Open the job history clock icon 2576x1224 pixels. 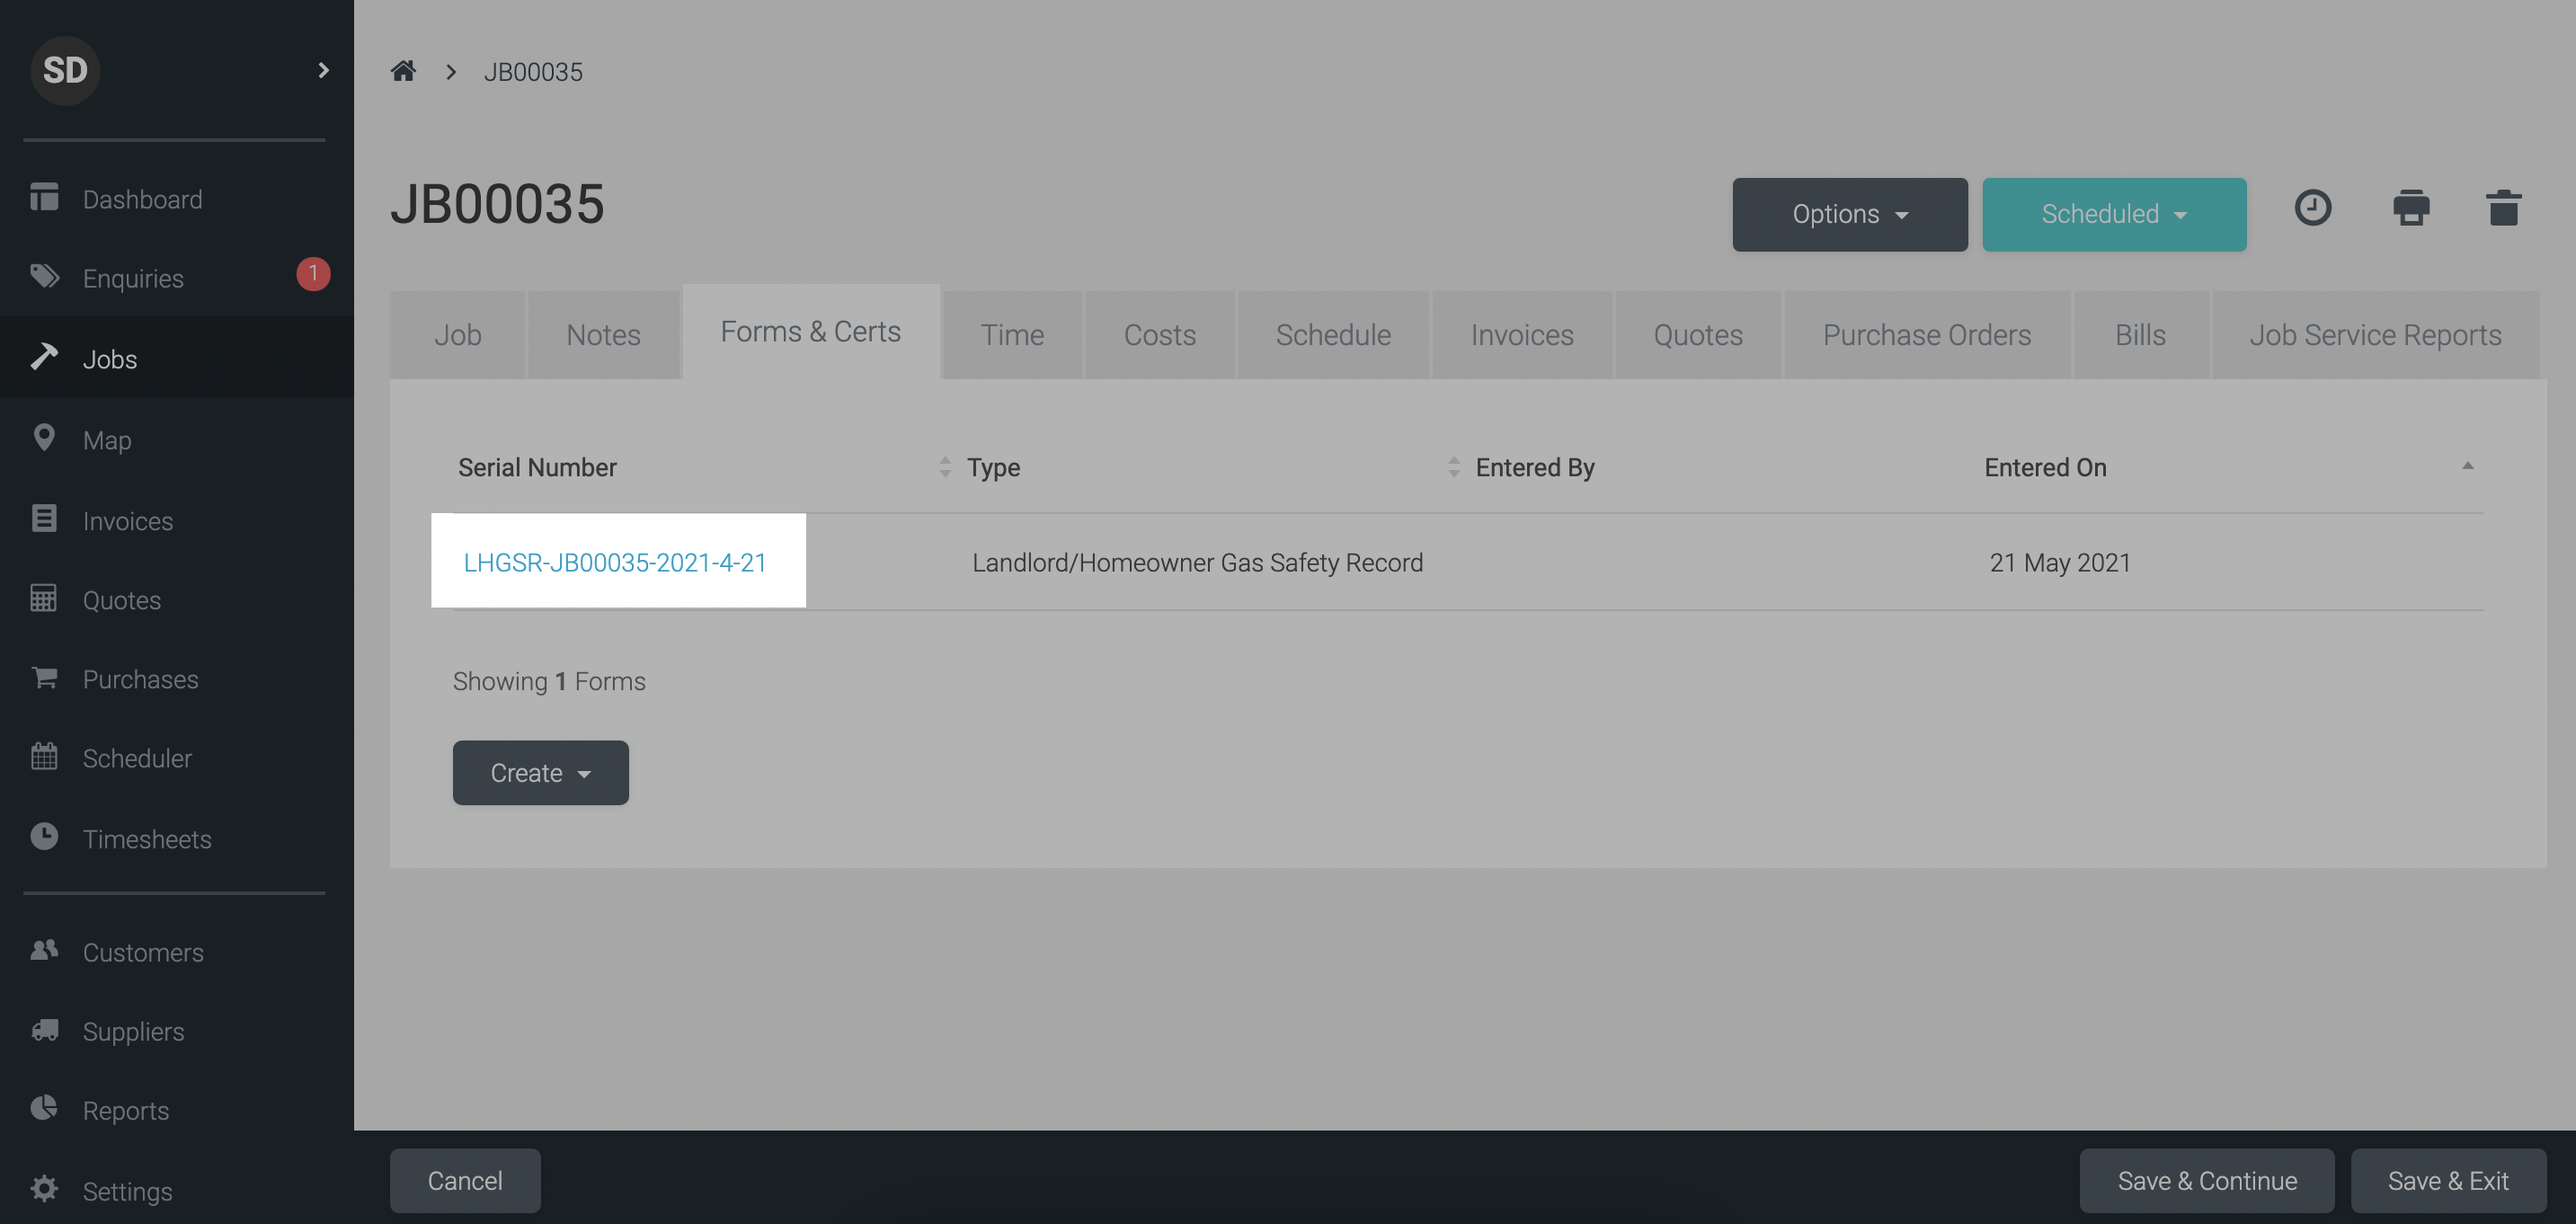pyautogui.click(x=2312, y=208)
